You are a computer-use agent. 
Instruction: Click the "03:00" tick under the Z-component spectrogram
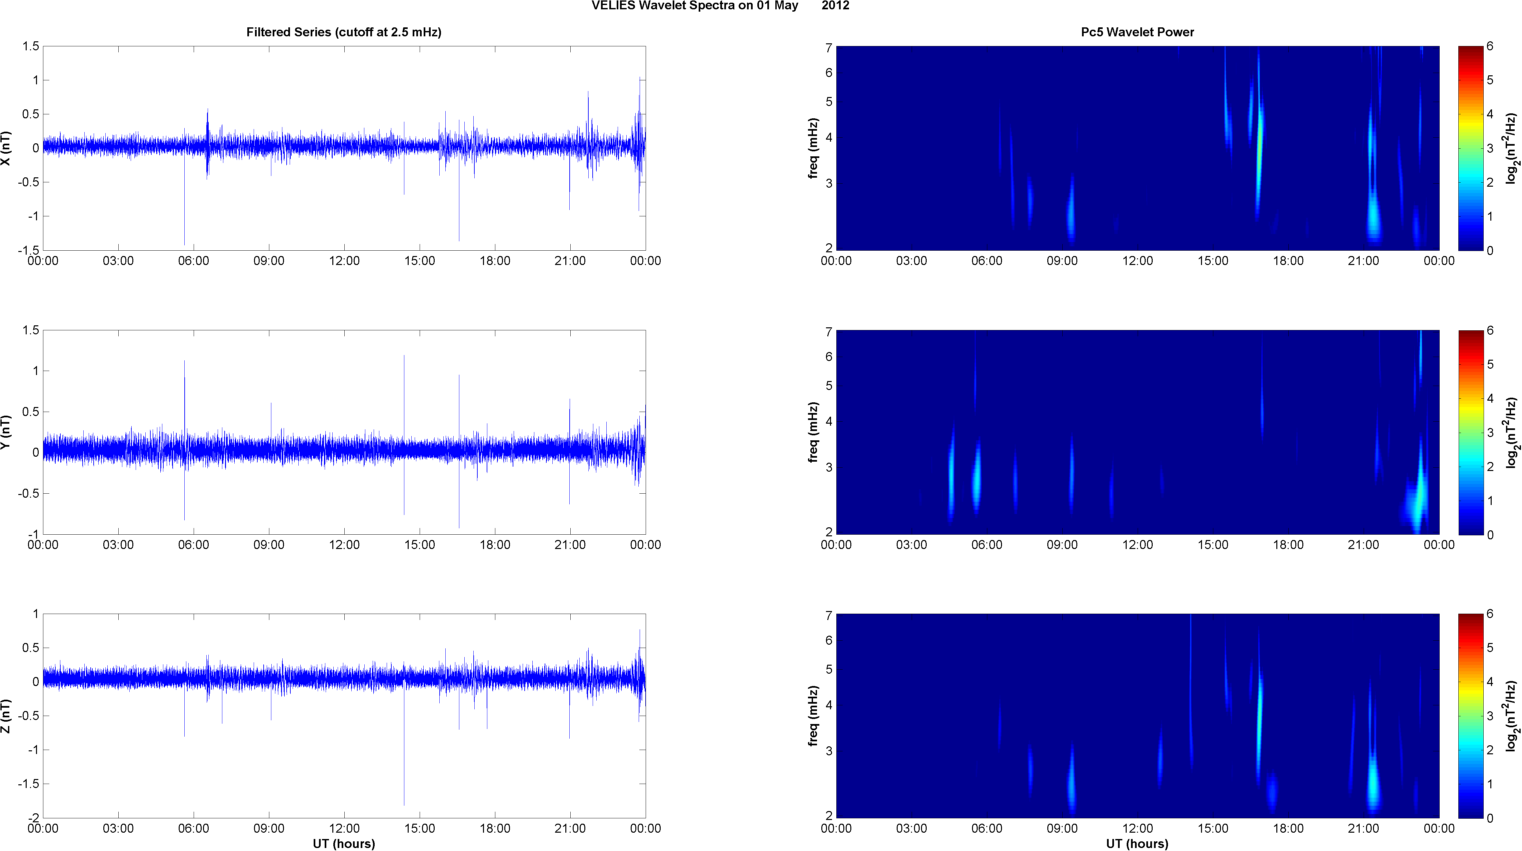coord(911,828)
